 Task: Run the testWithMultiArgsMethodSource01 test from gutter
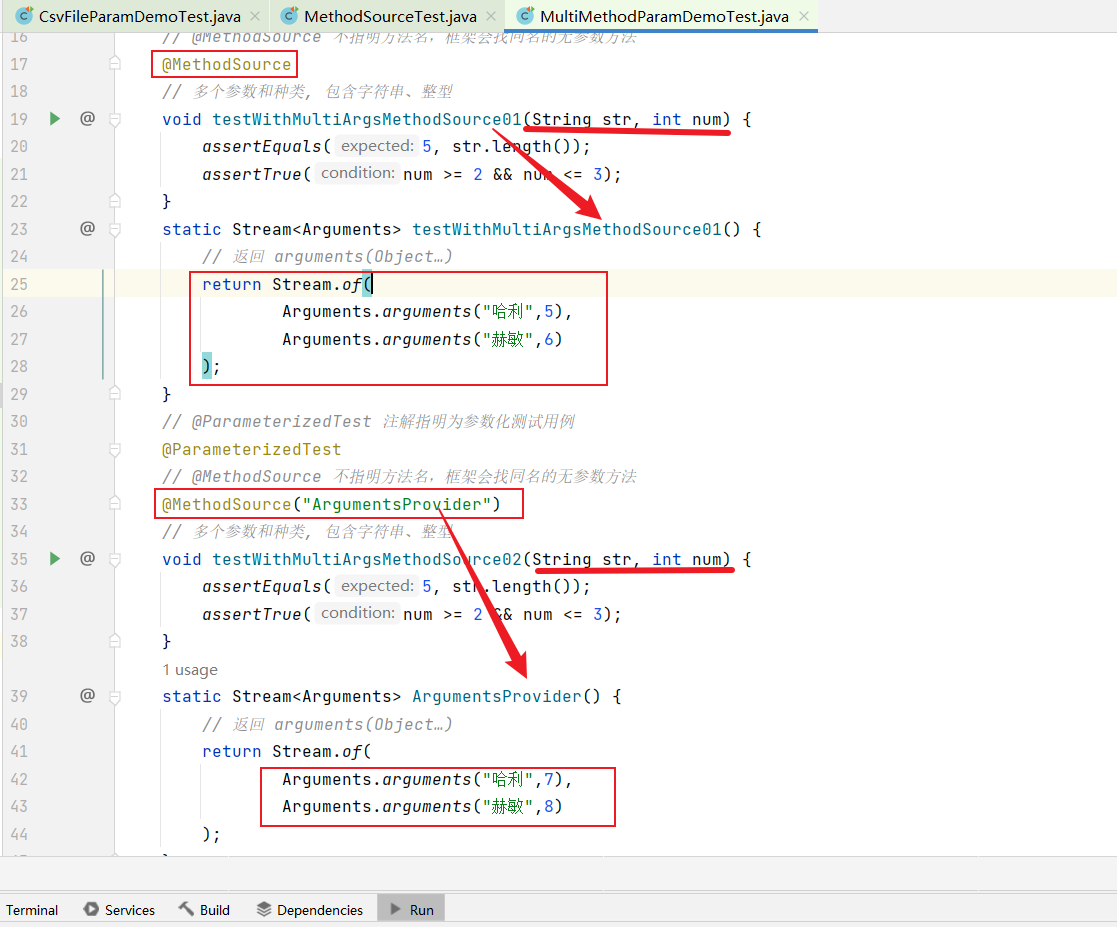click(55, 119)
